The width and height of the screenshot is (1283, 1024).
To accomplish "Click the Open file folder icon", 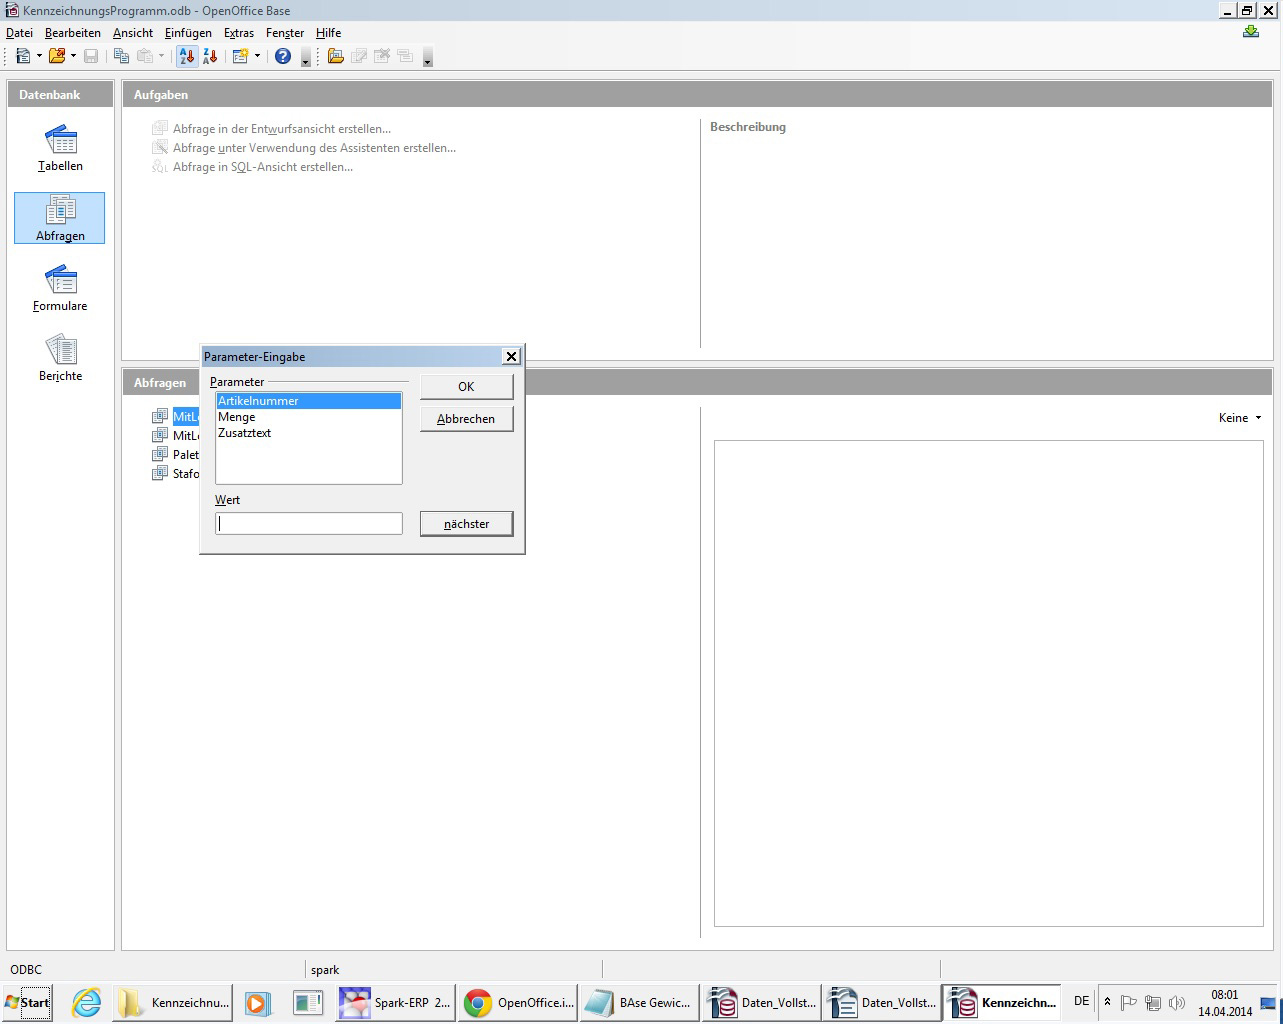I will click(57, 56).
